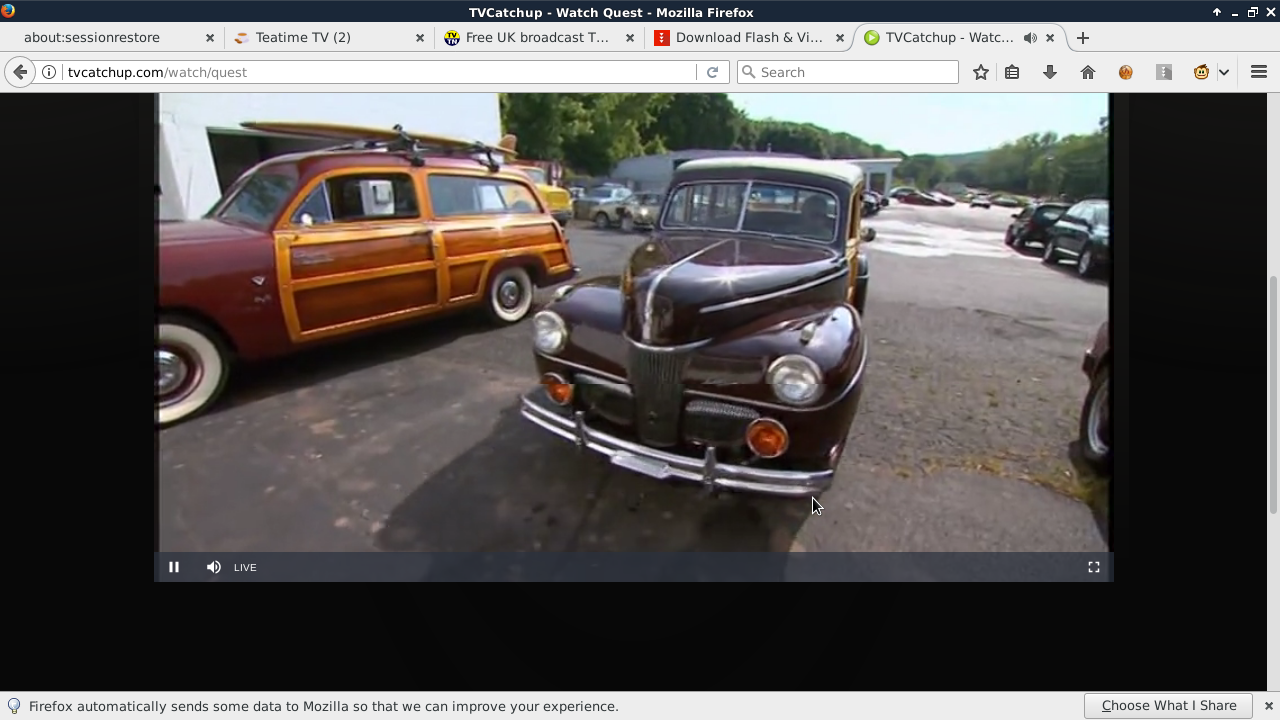Close the about:sessionrestore tab
This screenshot has height=720, width=1280.
pyautogui.click(x=210, y=37)
